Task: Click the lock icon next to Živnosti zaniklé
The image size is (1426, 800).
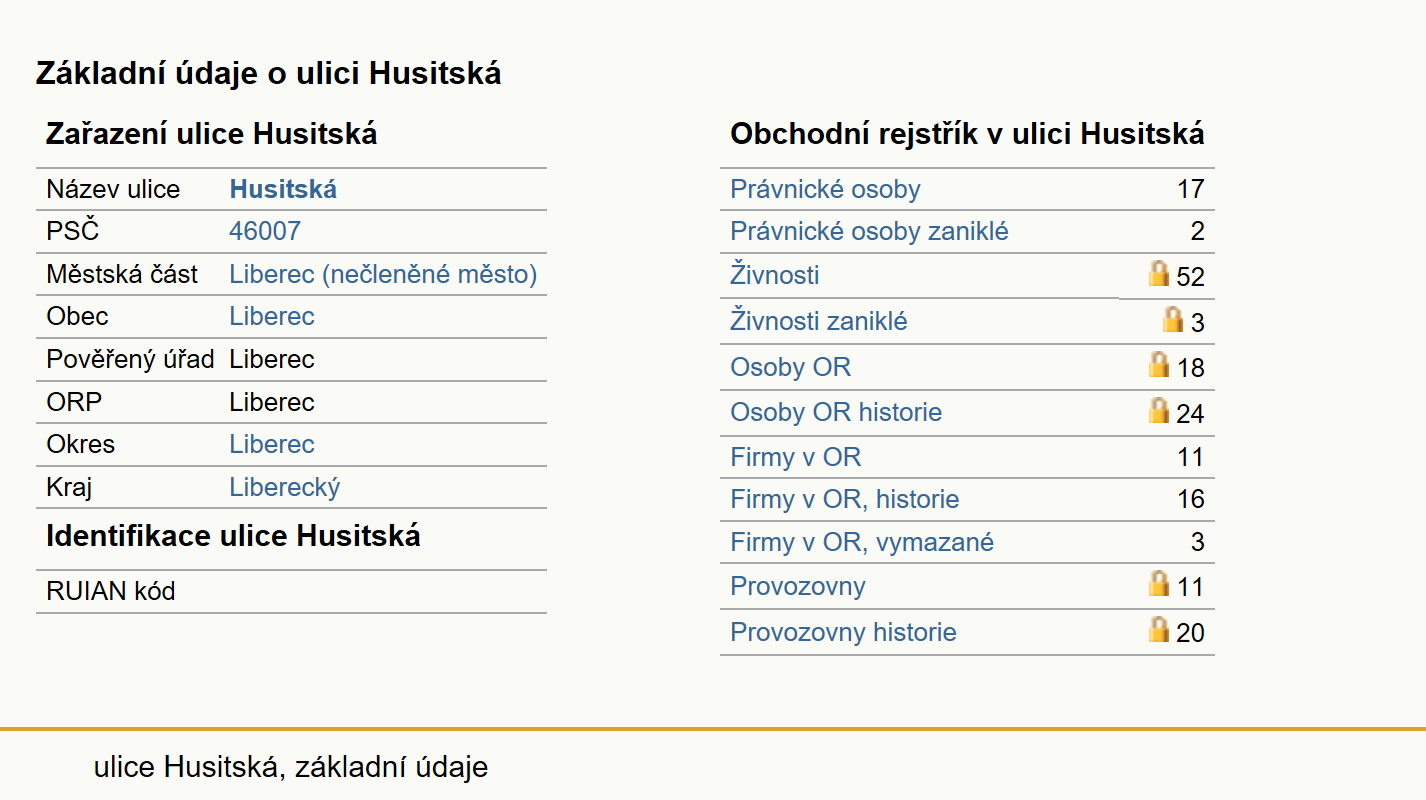Action: pos(1173,319)
